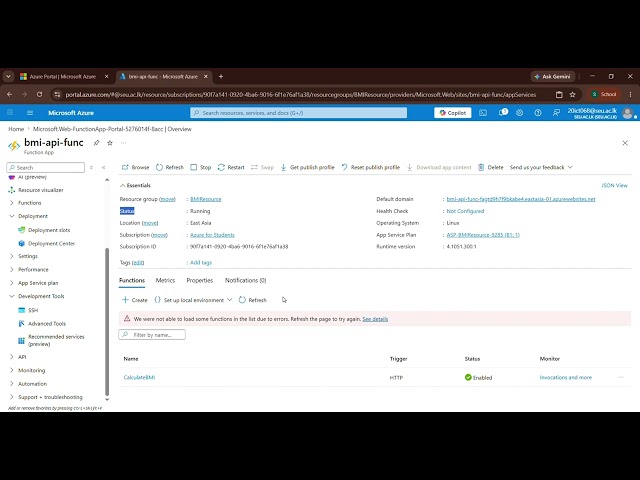Open Invocations and more for CalculateBMI
This screenshot has height=480, width=640.
(566, 378)
